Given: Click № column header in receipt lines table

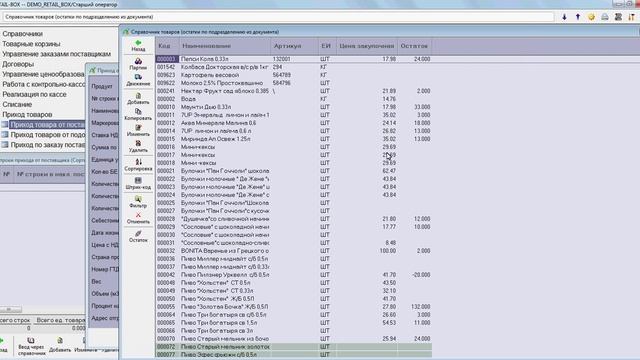Looking at the screenshot, I should (7, 174).
